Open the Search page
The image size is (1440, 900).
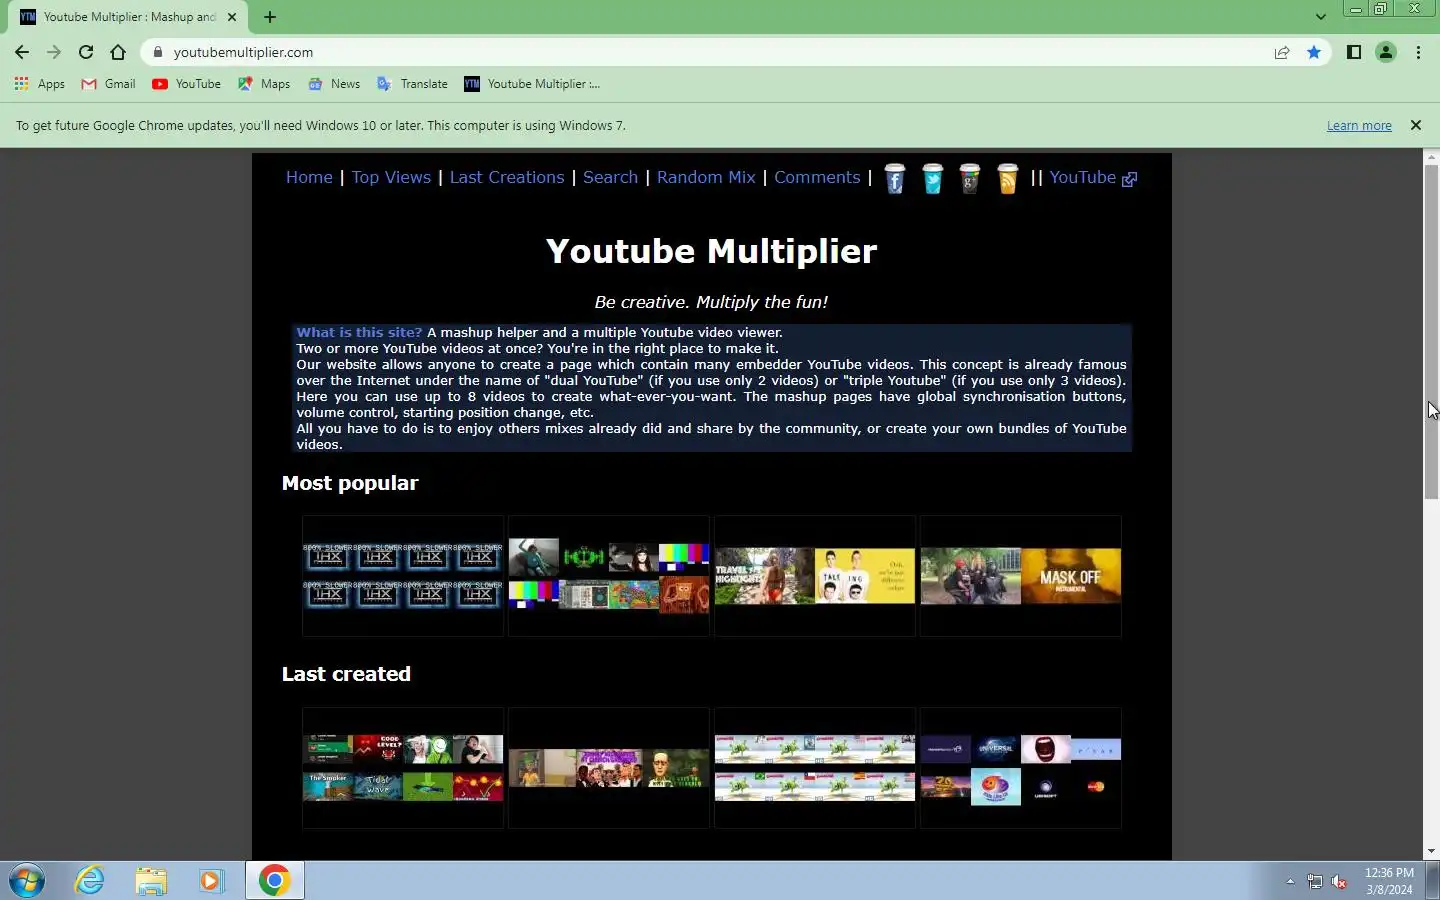click(x=610, y=177)
